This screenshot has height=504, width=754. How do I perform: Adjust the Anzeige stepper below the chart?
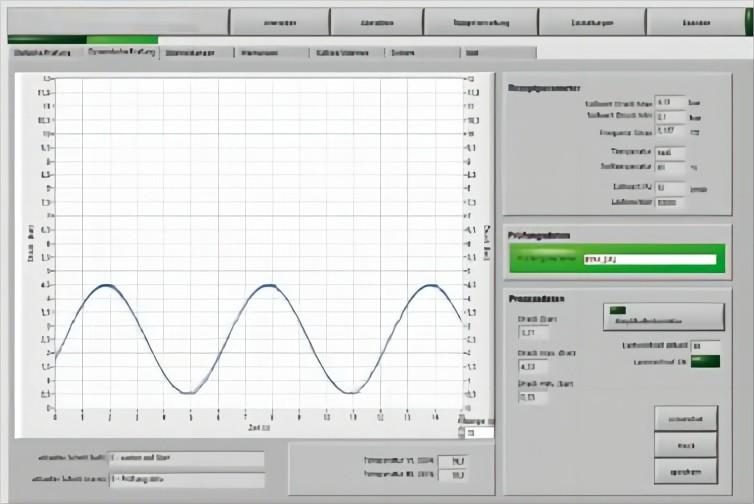pos(462,433)
